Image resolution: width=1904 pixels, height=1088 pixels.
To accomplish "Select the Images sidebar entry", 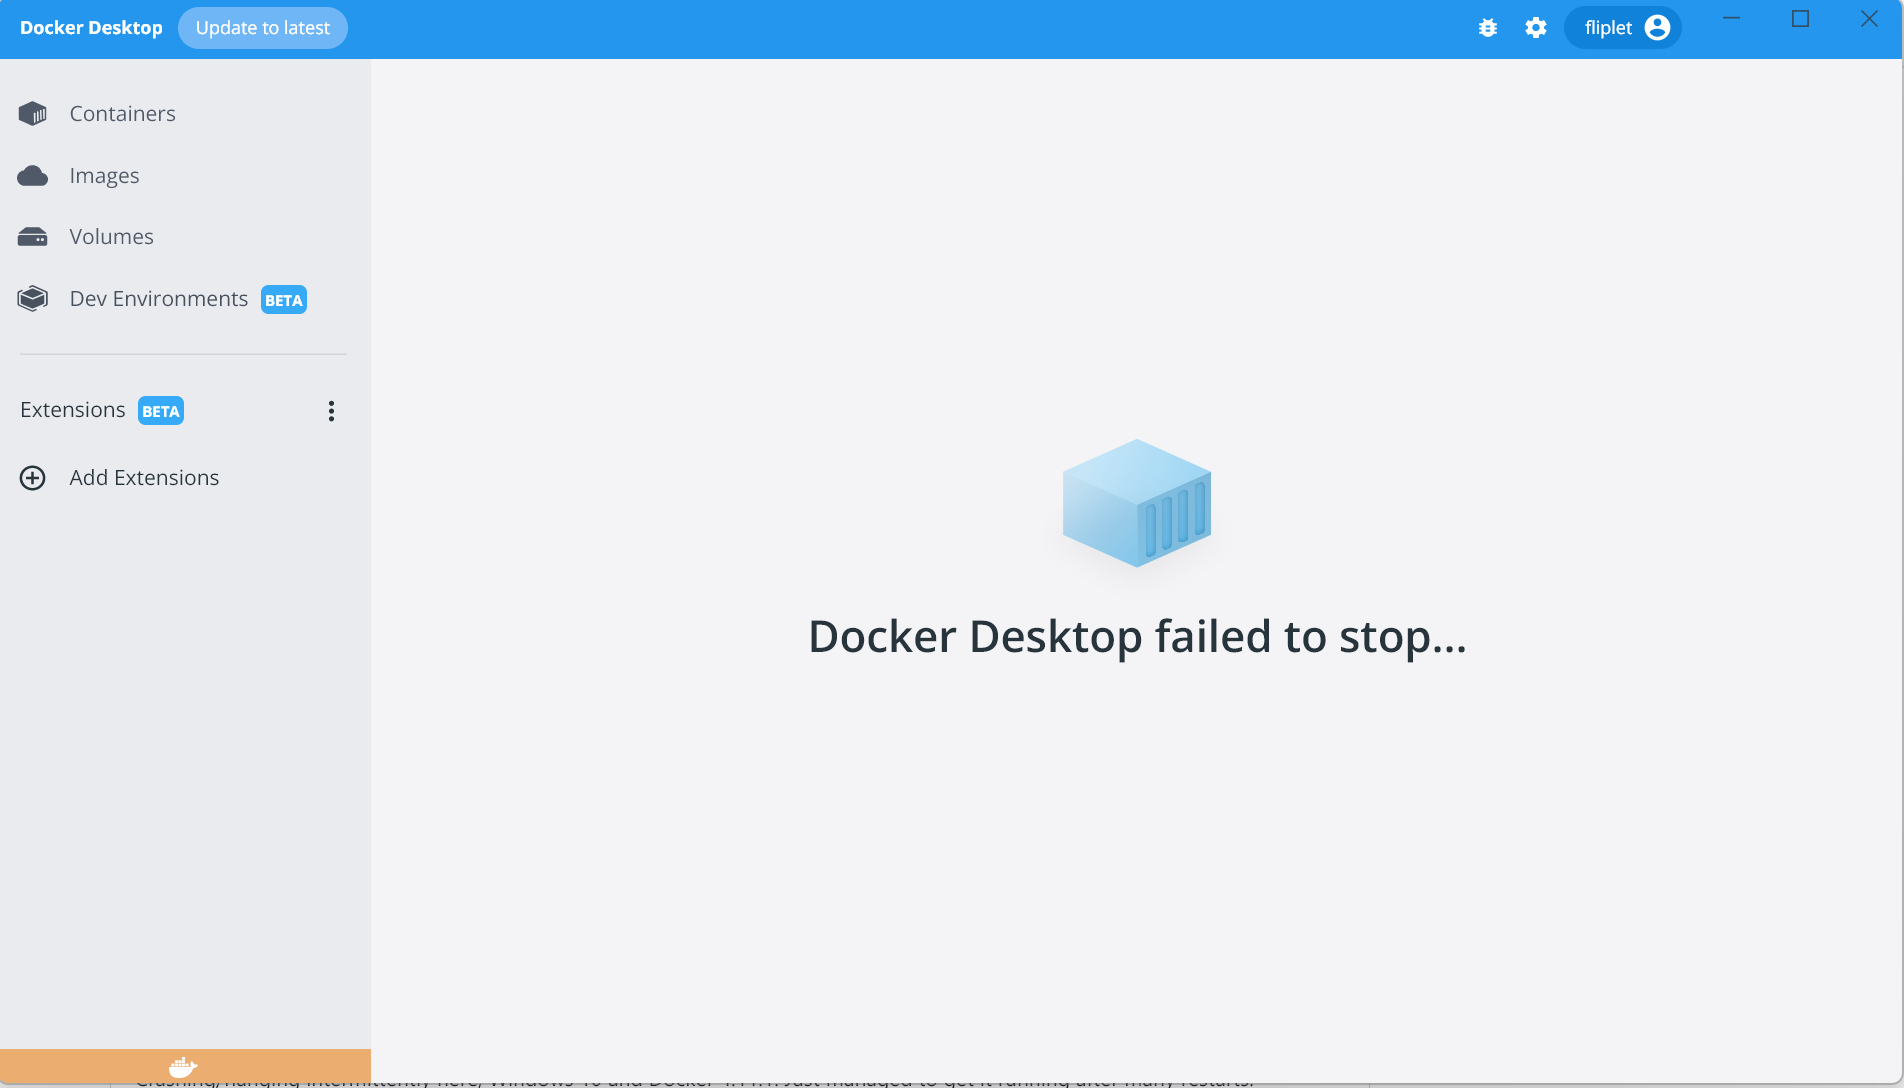I will coord(104,175).
